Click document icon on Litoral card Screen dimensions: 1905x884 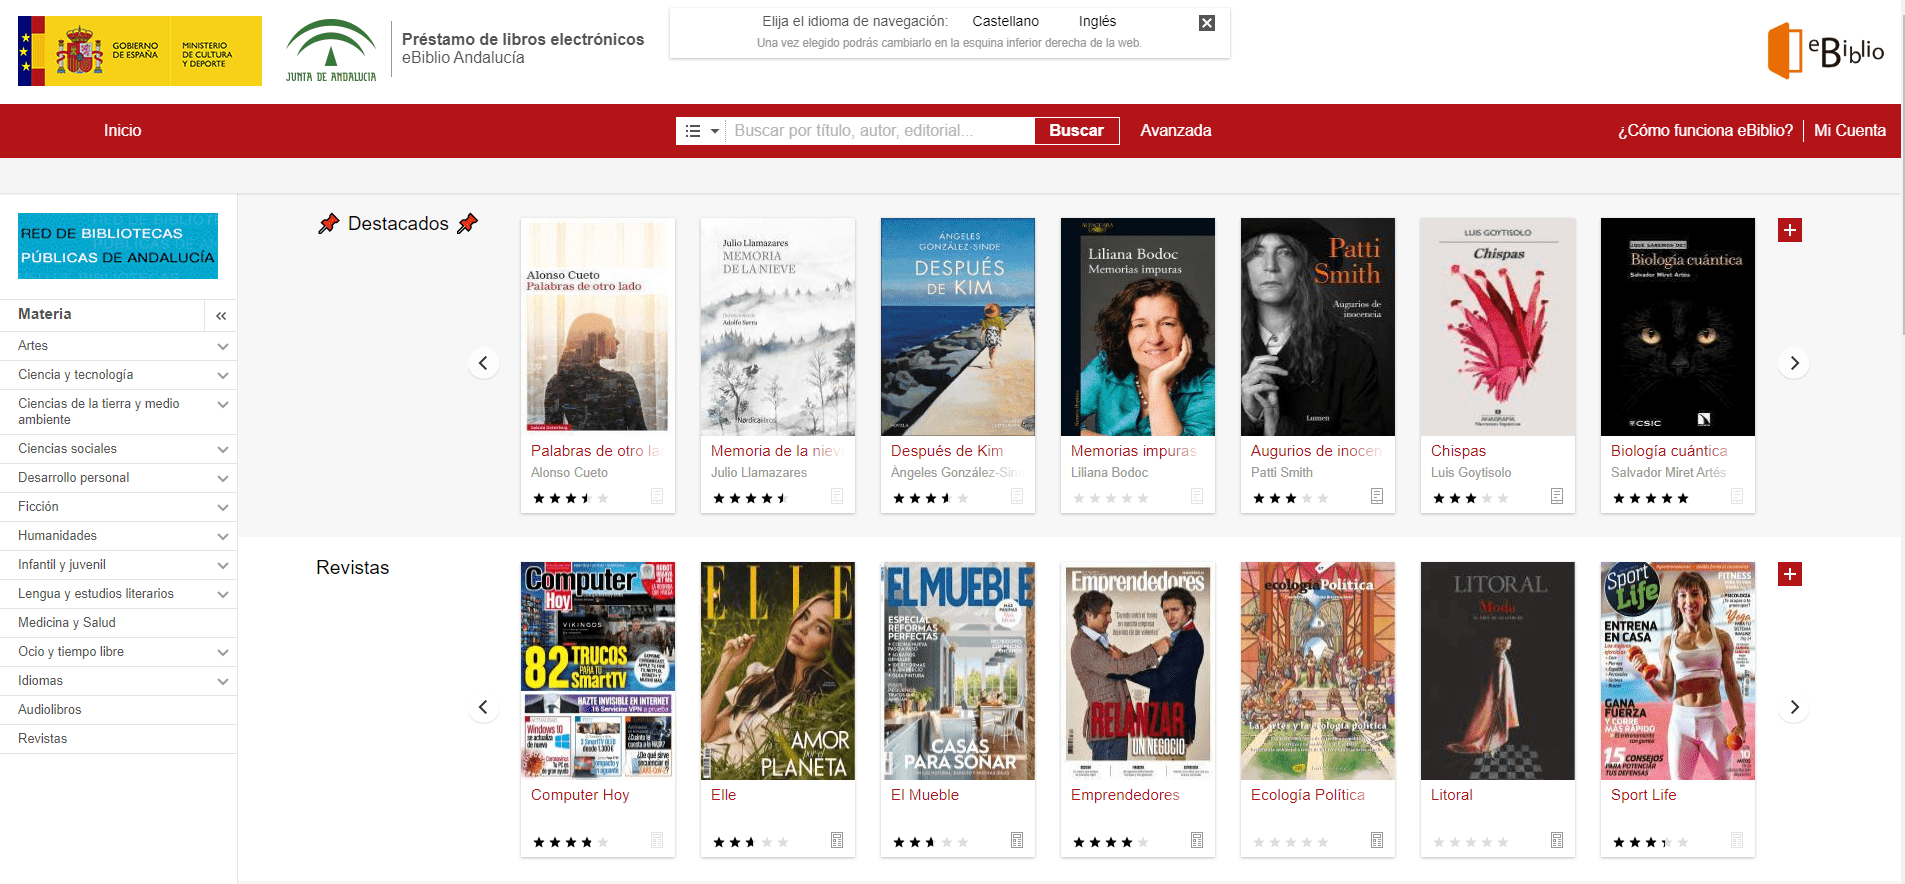[1557, 840]
